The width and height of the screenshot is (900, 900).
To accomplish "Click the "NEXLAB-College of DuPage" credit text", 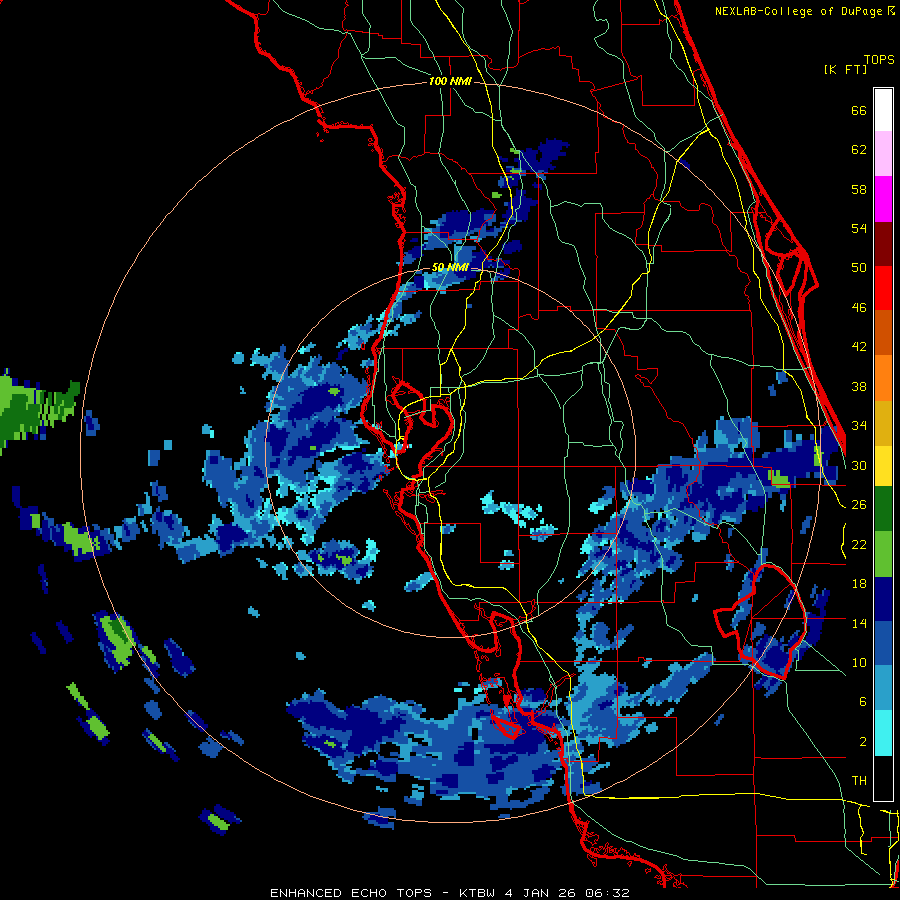I will pos(800,11).
